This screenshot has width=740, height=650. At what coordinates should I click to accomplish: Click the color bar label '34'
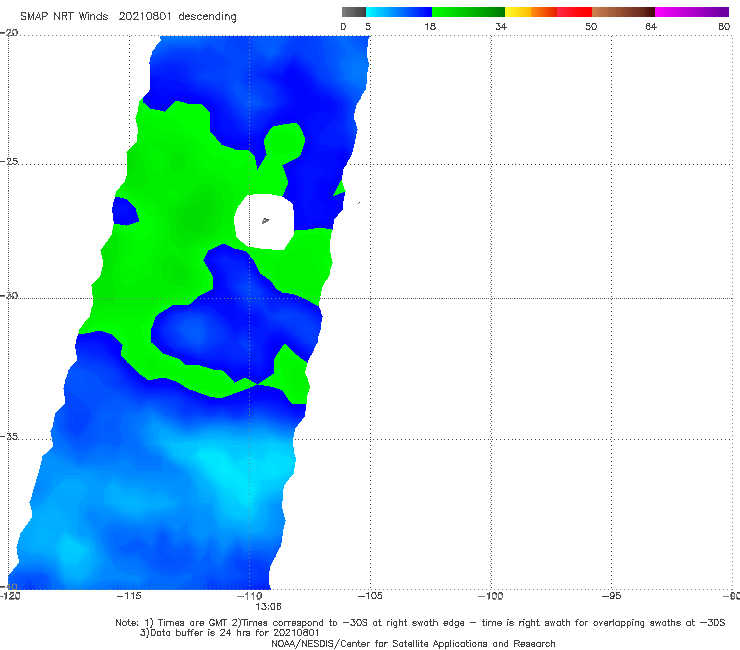pyautogui.click(x=501, y=26)
